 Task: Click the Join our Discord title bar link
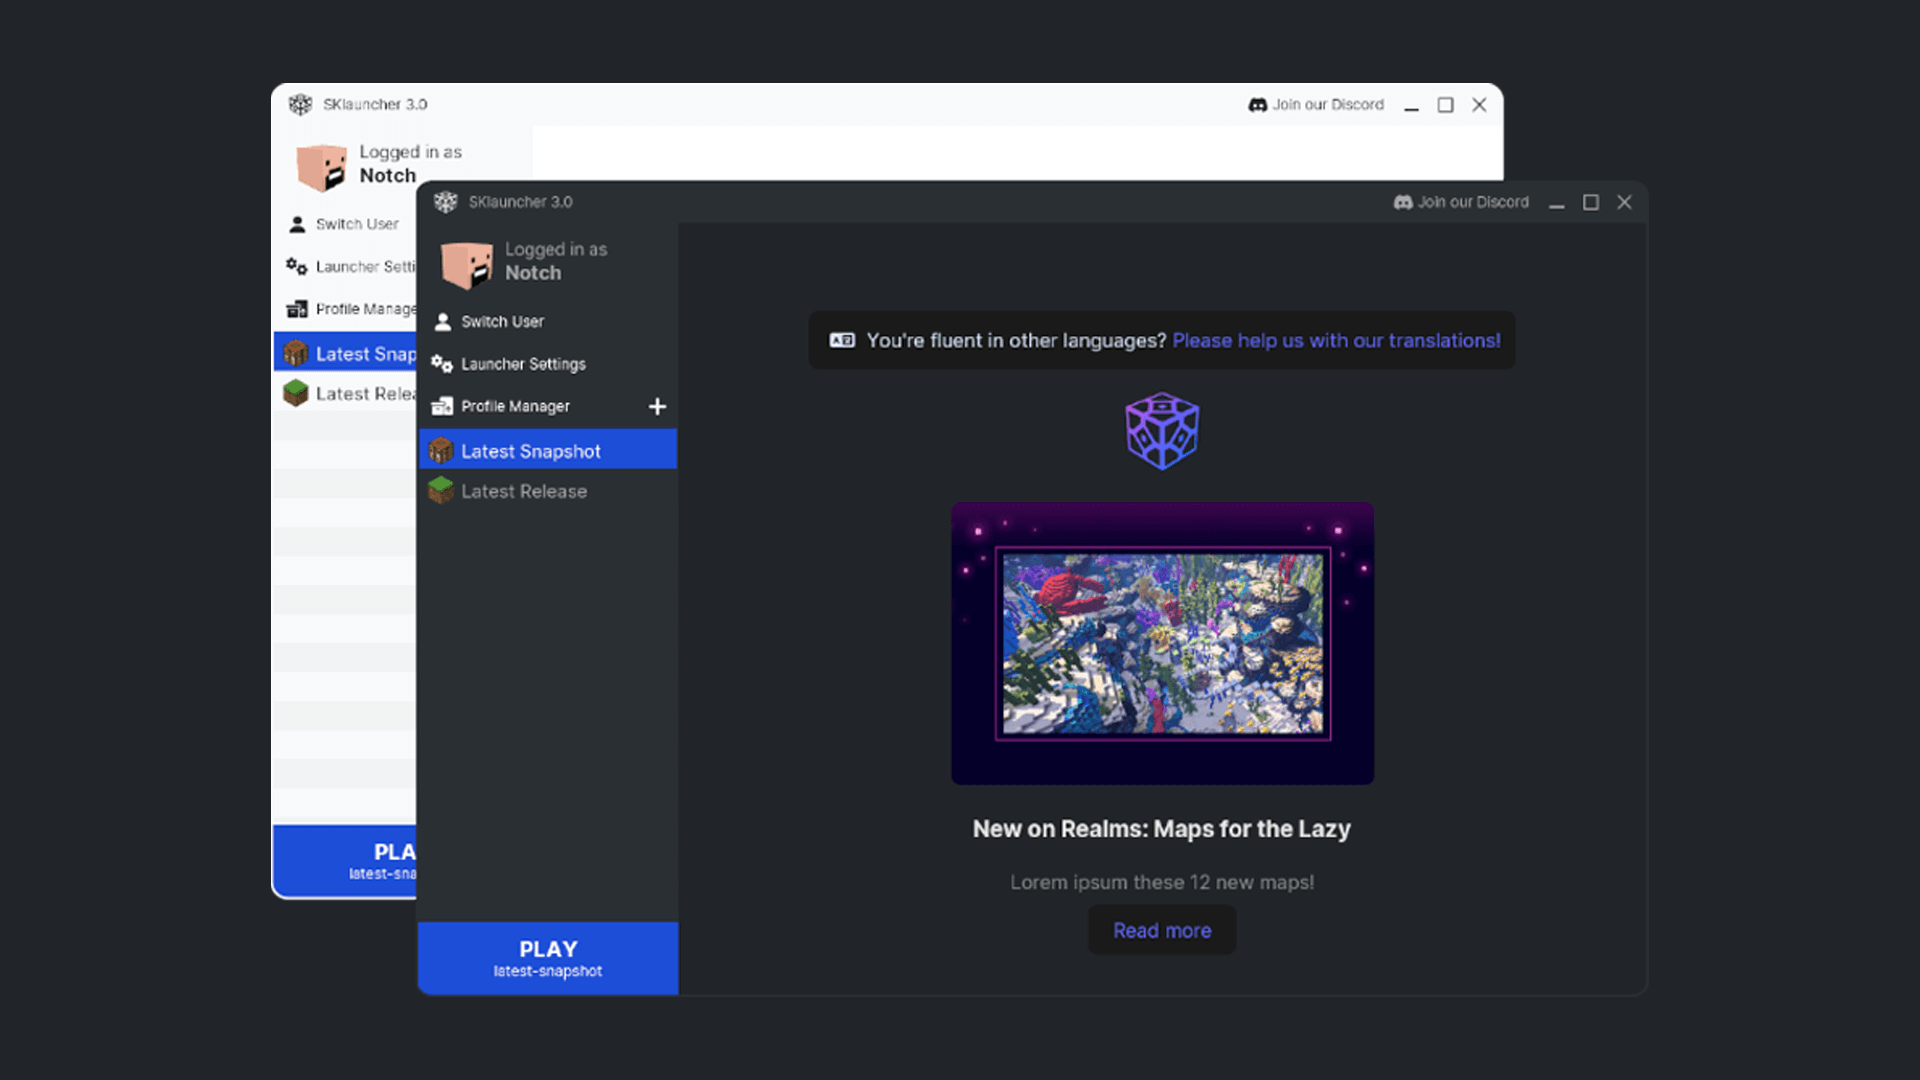coord(1460,202)
